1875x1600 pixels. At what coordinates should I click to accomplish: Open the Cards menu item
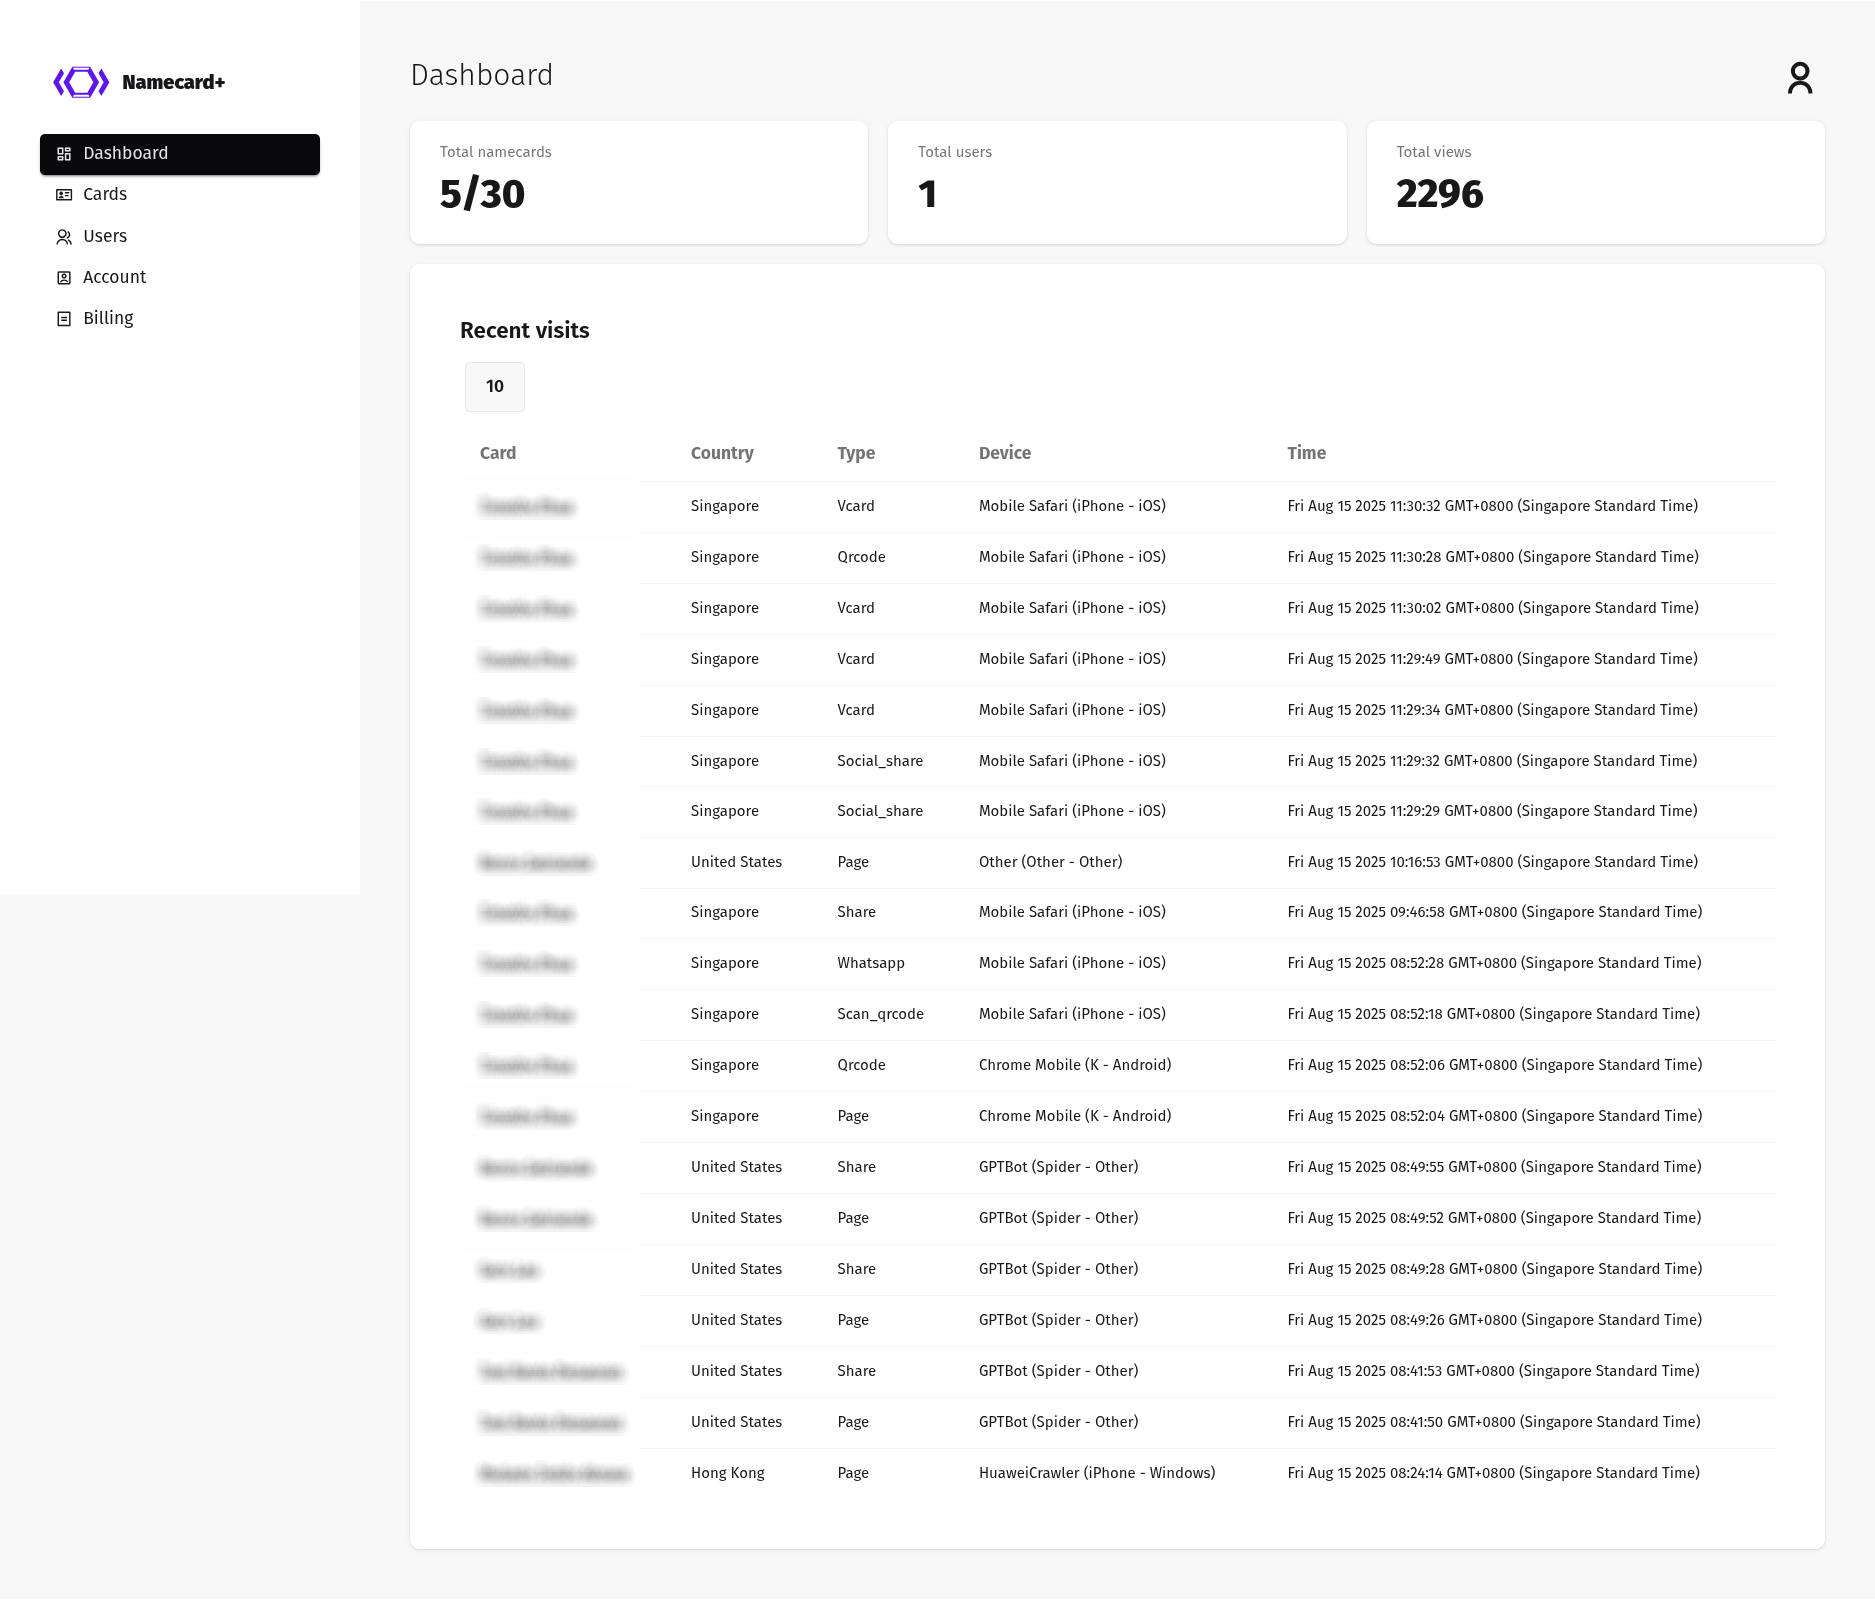105,194
